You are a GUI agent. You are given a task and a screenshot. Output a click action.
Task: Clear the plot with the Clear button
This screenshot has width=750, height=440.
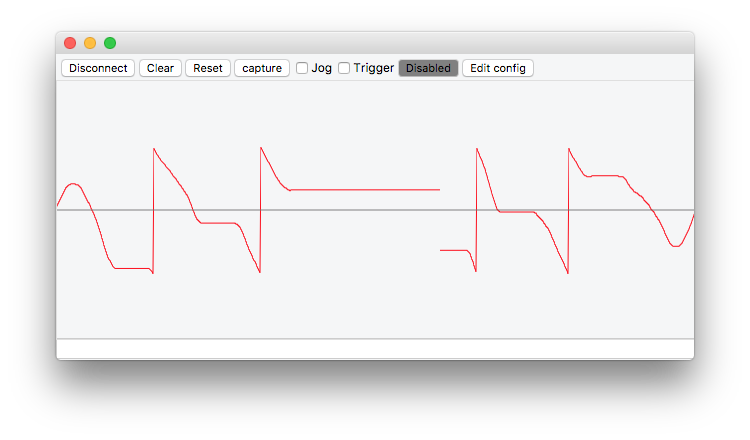point(160,68)
